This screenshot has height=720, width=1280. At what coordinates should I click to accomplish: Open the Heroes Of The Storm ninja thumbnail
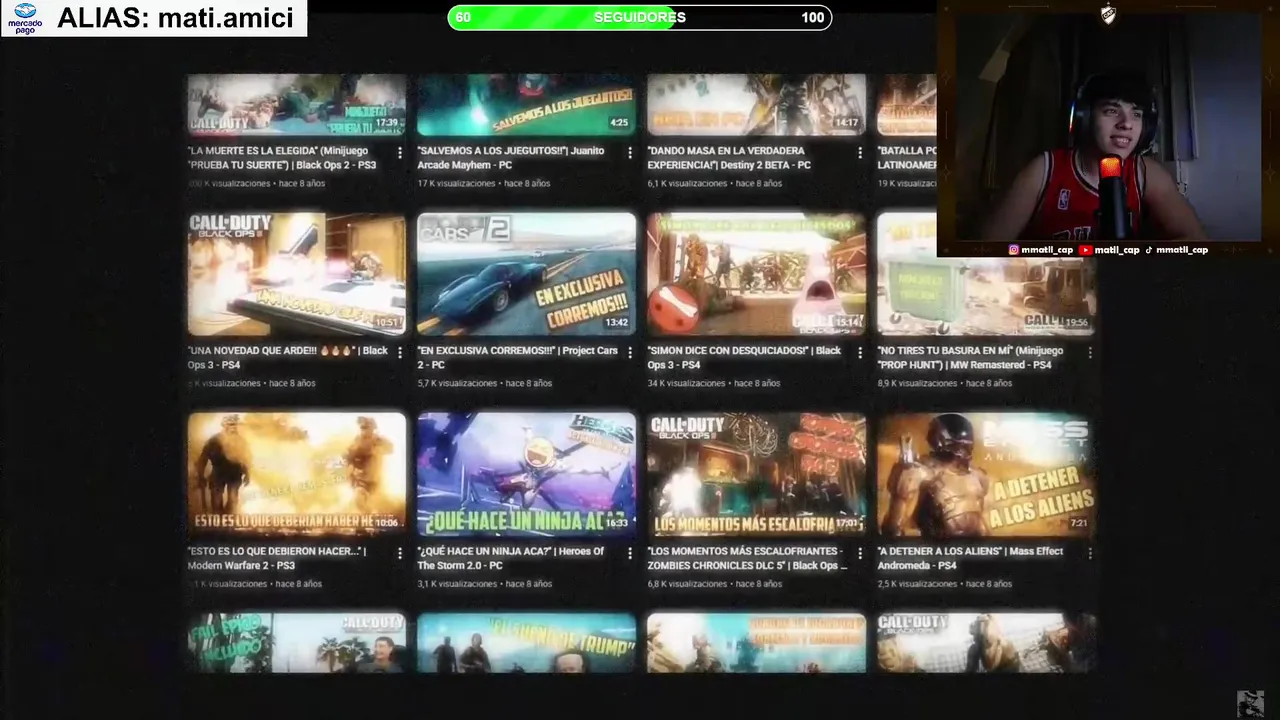pos(527,474)
